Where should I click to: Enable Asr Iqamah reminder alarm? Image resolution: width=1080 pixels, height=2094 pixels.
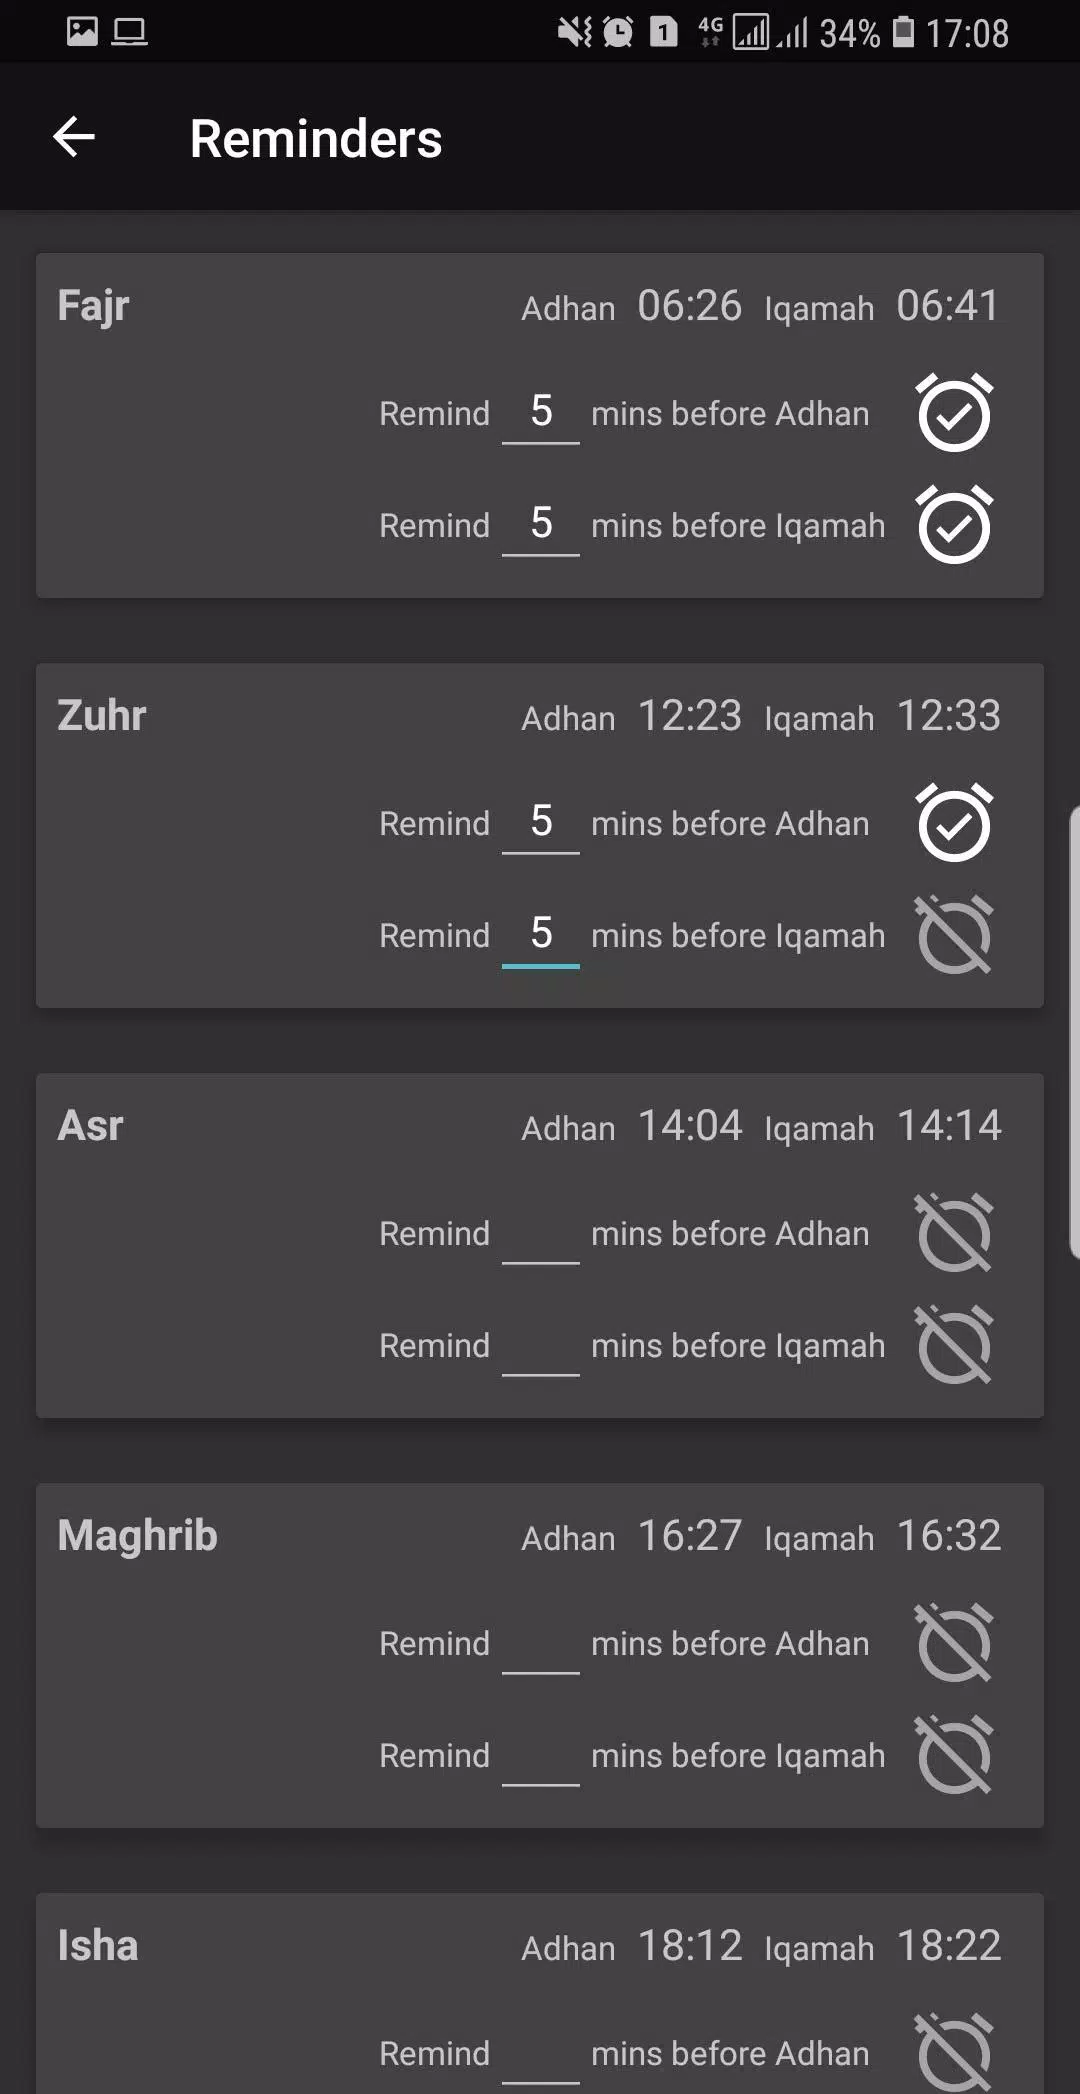tap(954, 1345)
